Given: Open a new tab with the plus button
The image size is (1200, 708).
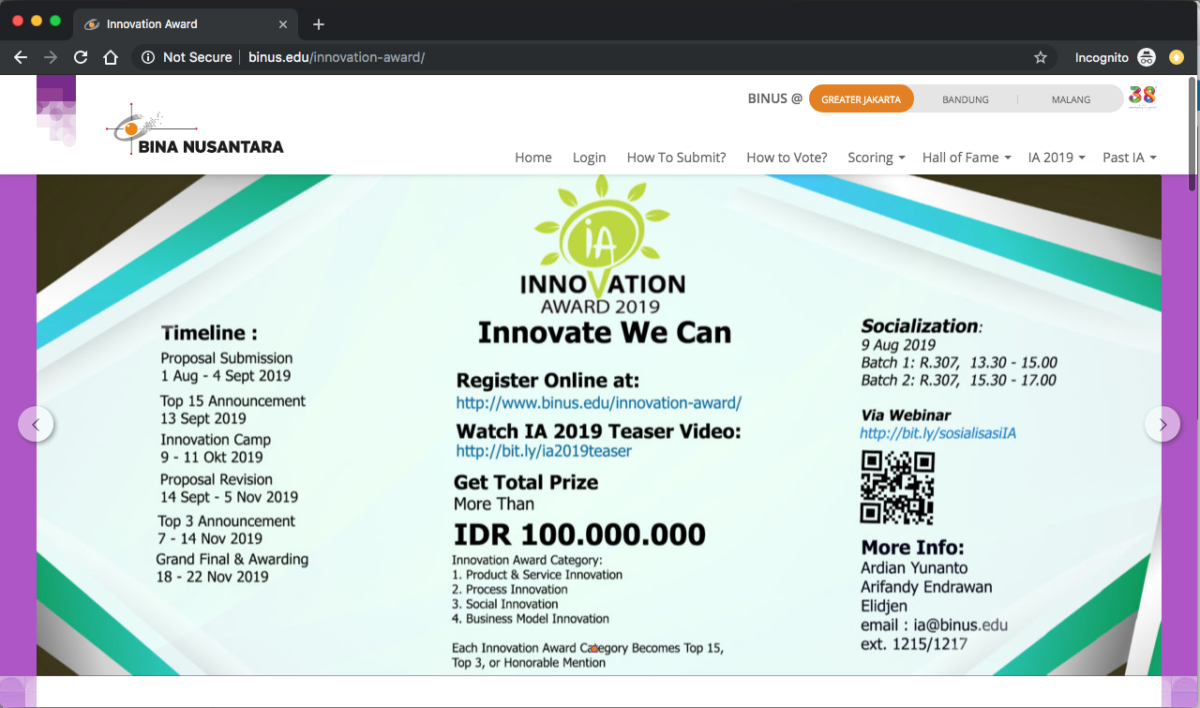Looking at the screenshot, I should (319, 24).
